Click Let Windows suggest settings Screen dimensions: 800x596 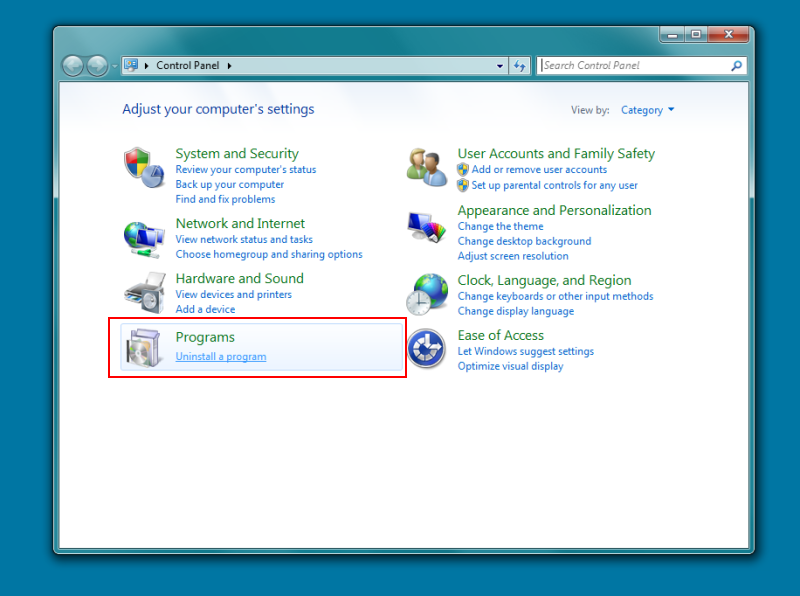526,351
